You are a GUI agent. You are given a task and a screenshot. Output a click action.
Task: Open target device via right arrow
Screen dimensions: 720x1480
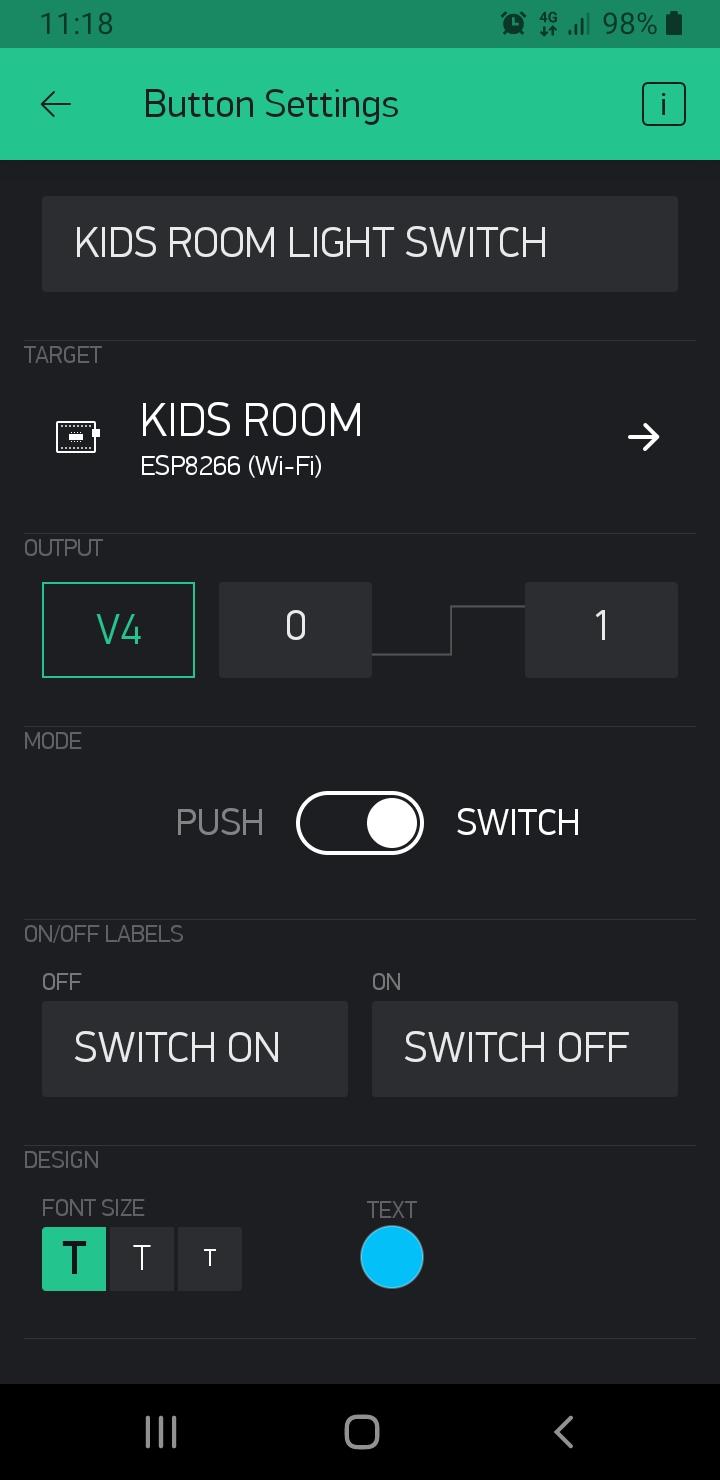point(643,437)
